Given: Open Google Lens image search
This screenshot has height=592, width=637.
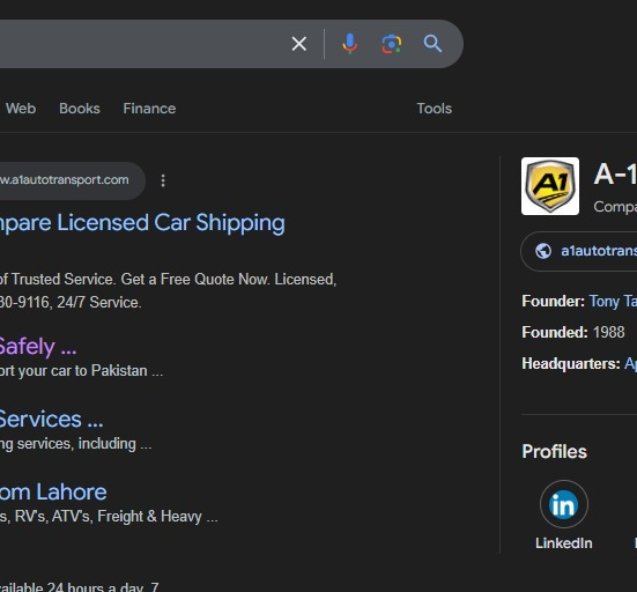Looking at the screenshot, I should point(391,44).
